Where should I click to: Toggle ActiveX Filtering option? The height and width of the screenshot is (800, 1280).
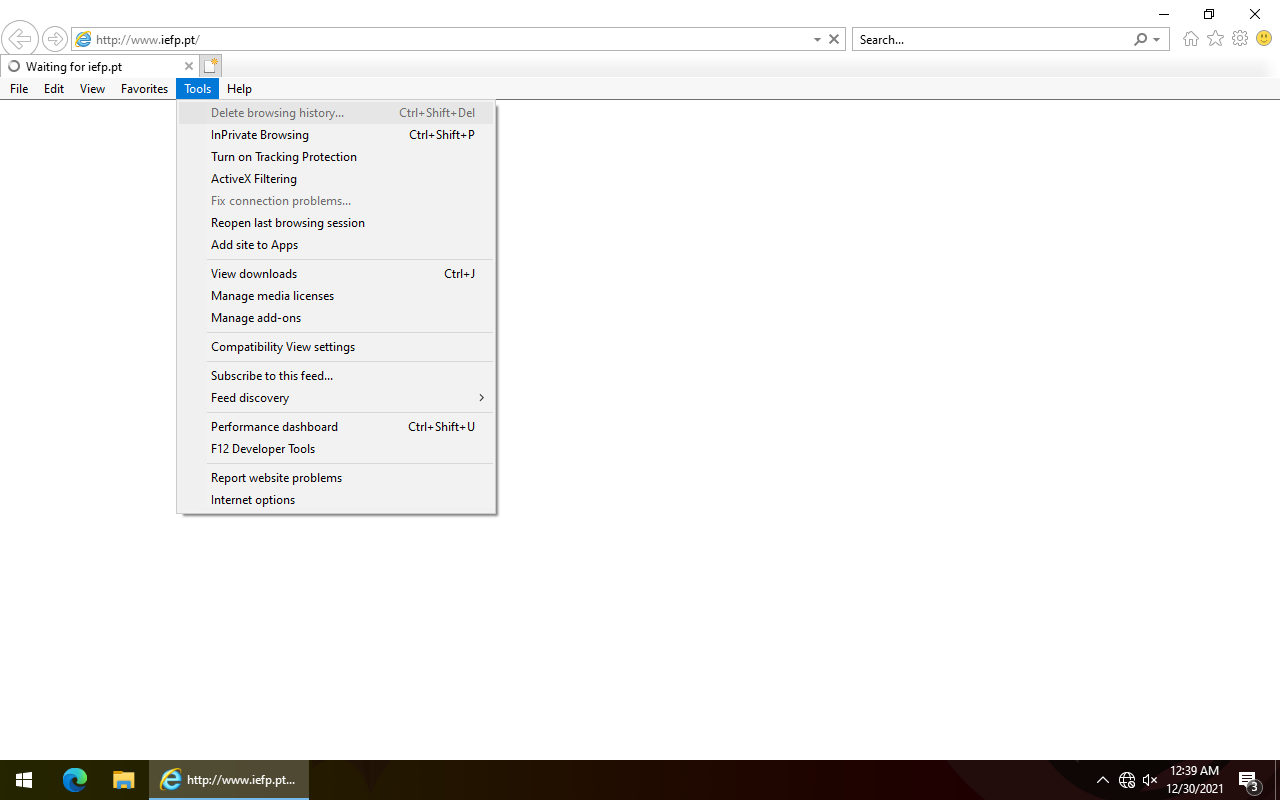[254, 179]
